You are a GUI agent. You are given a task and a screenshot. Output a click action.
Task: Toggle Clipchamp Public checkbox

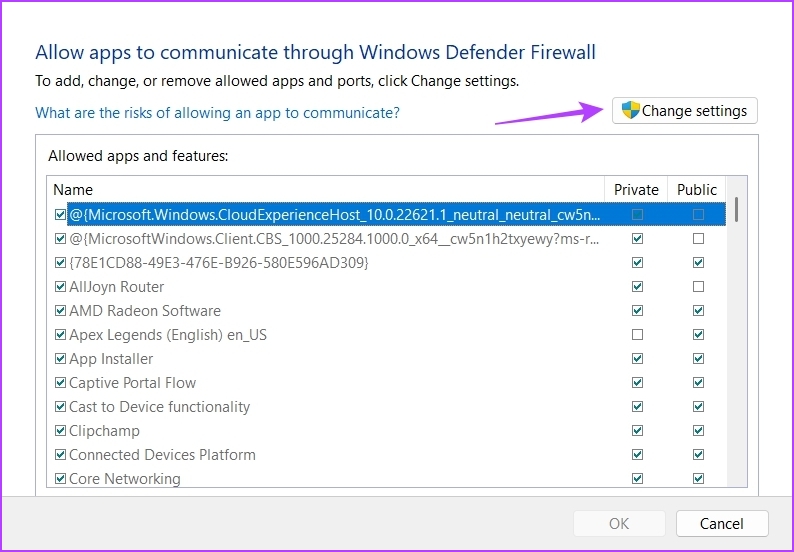[x=698, y=430]
